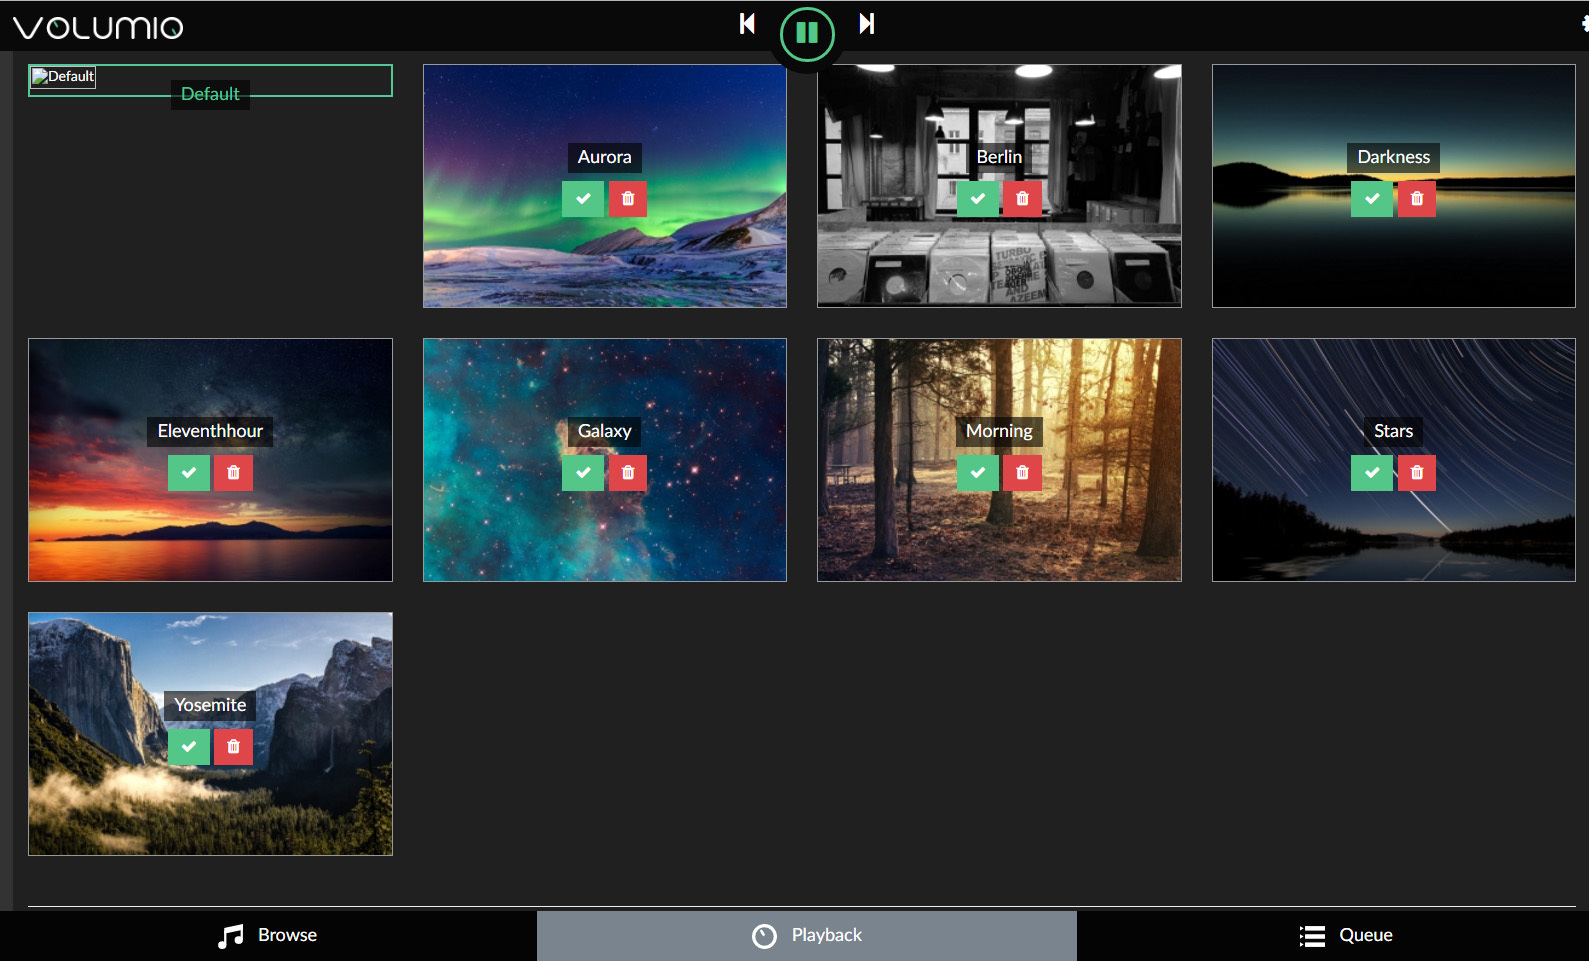Delete the Morning background
Screen dimensions: 1589x961
[x=1022, y=473]
